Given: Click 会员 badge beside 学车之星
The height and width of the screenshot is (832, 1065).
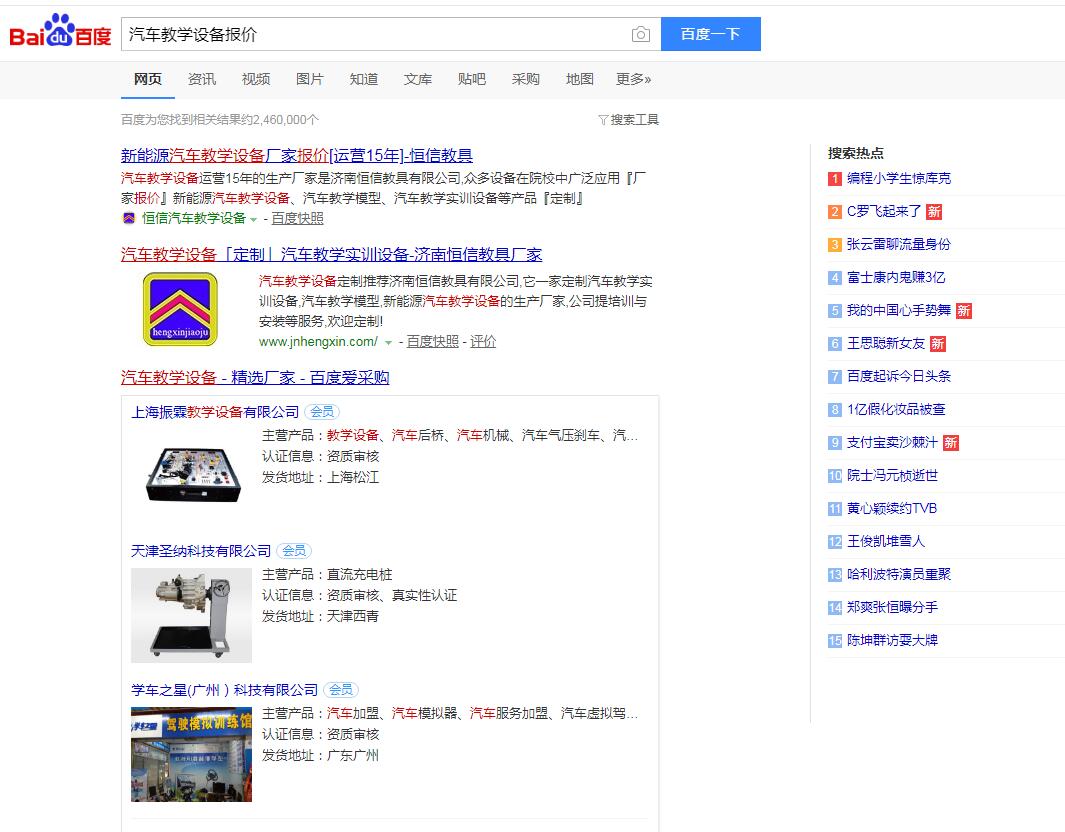Looking at the screenshot, I should [341, 690].
